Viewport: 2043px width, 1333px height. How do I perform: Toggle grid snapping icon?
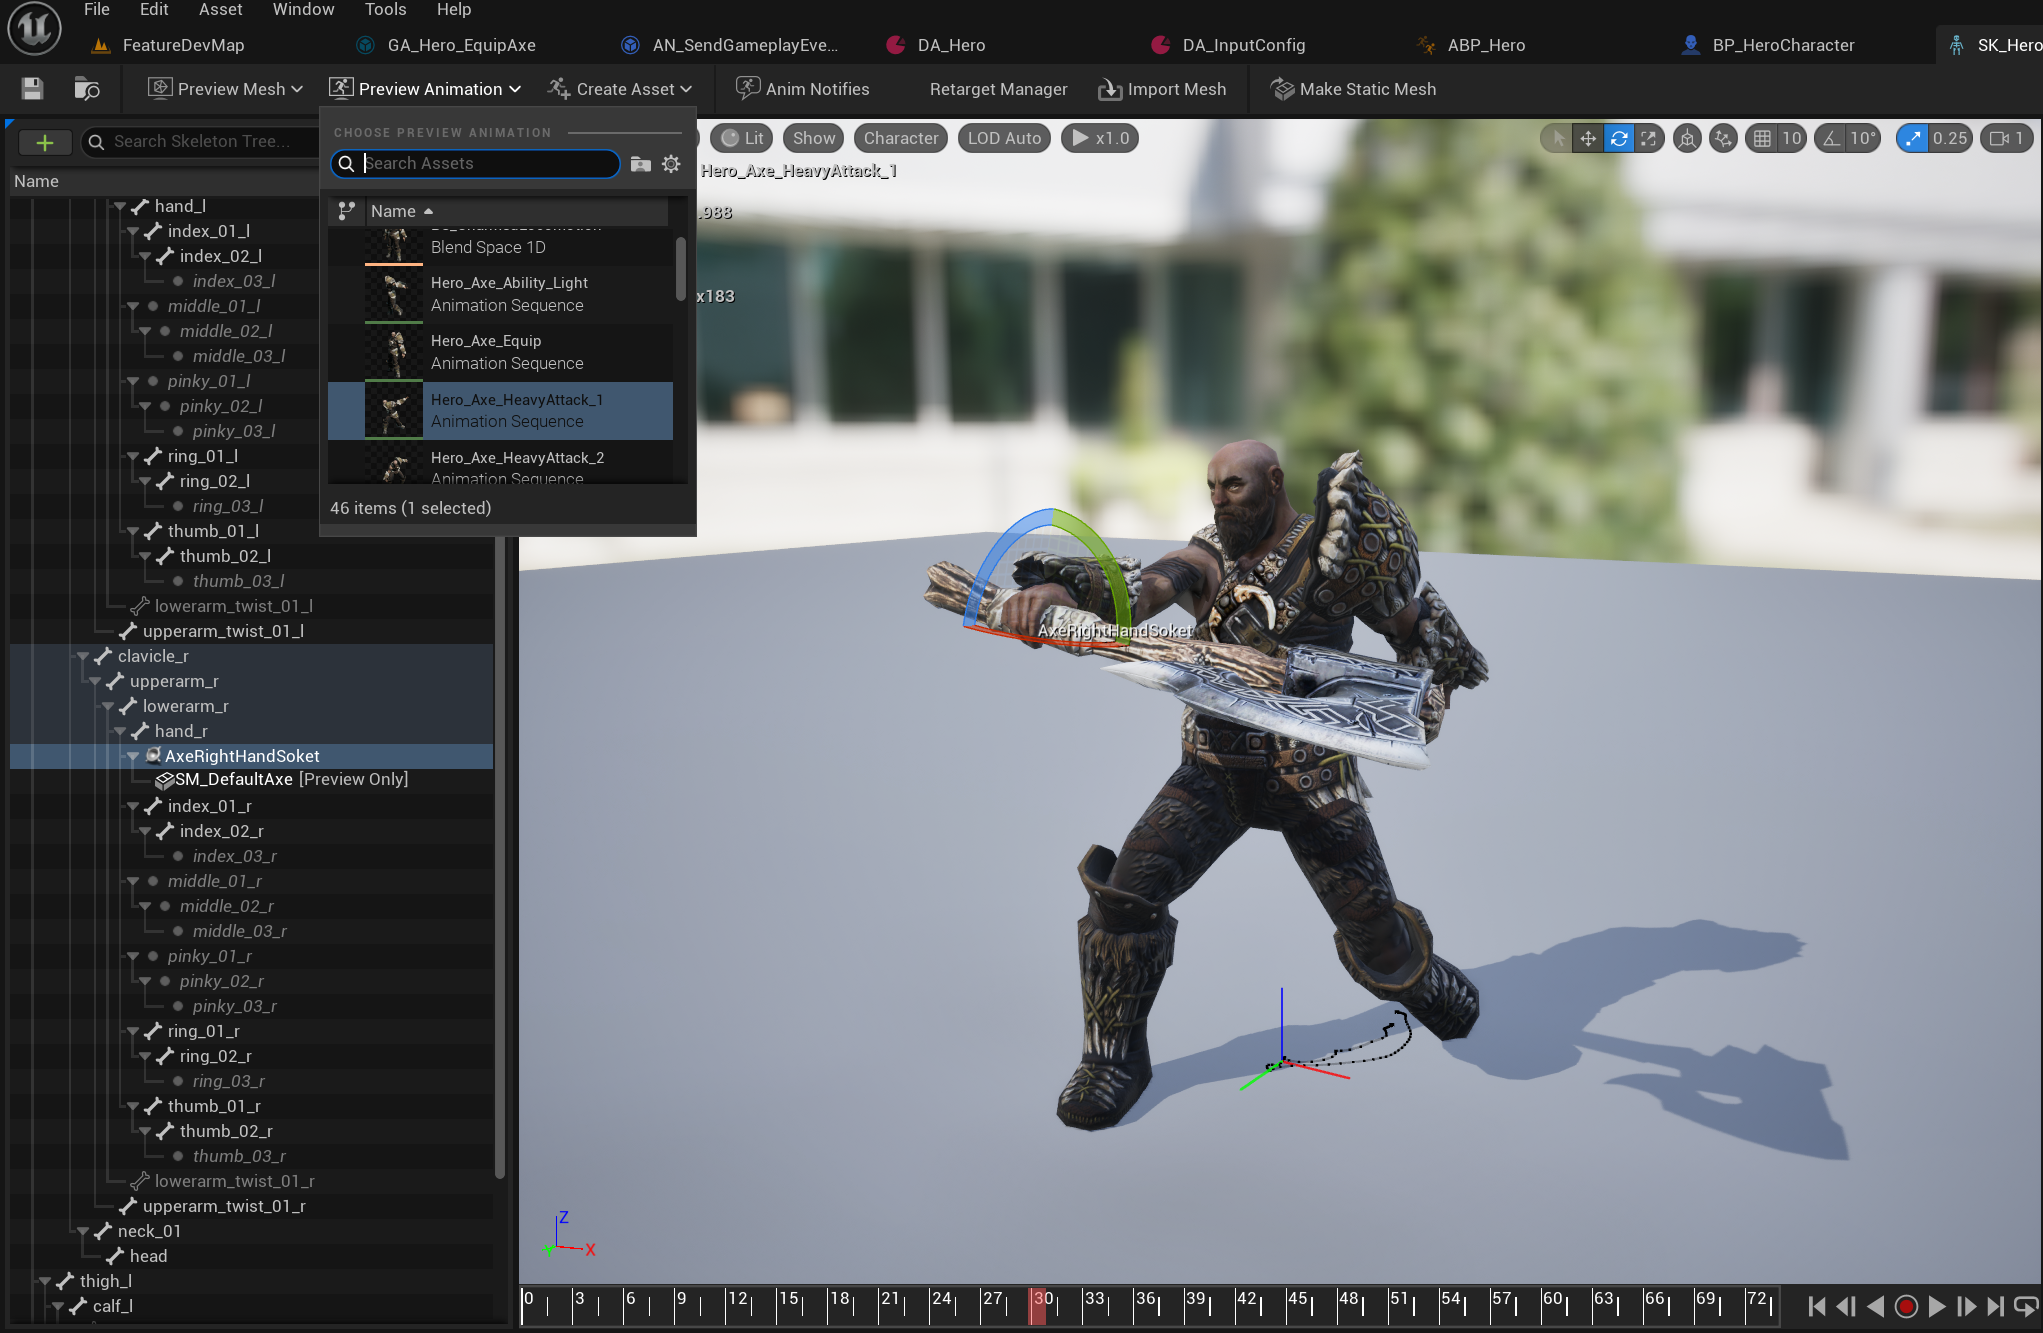tap(1762, 138)
